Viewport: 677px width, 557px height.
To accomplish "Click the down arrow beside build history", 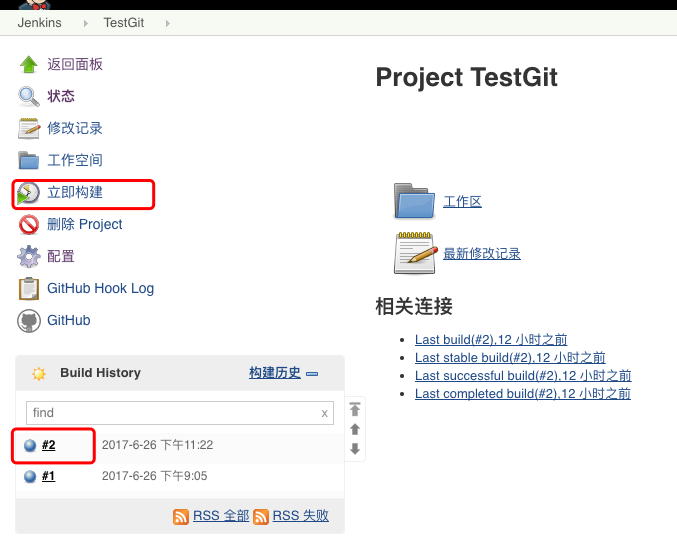I will (355, 449).
